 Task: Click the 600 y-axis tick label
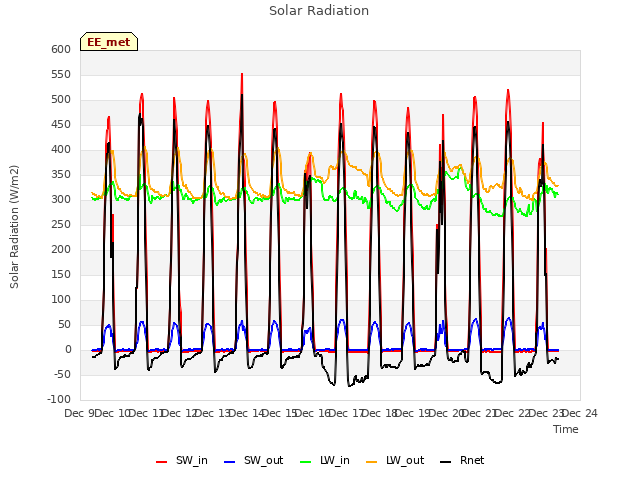click(61, 49)
